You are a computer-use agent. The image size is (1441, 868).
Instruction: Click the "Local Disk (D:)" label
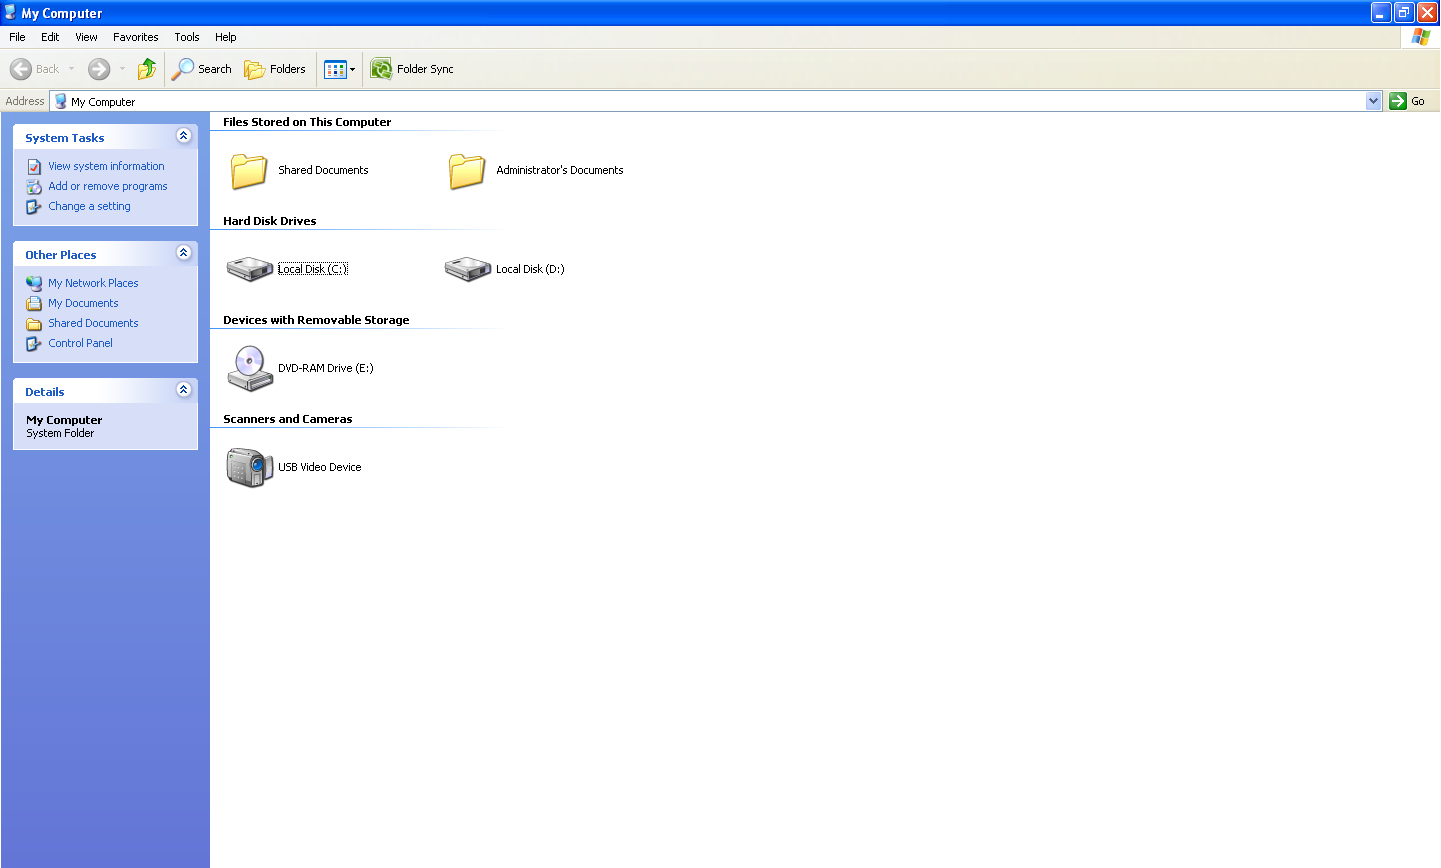(530, 269)
